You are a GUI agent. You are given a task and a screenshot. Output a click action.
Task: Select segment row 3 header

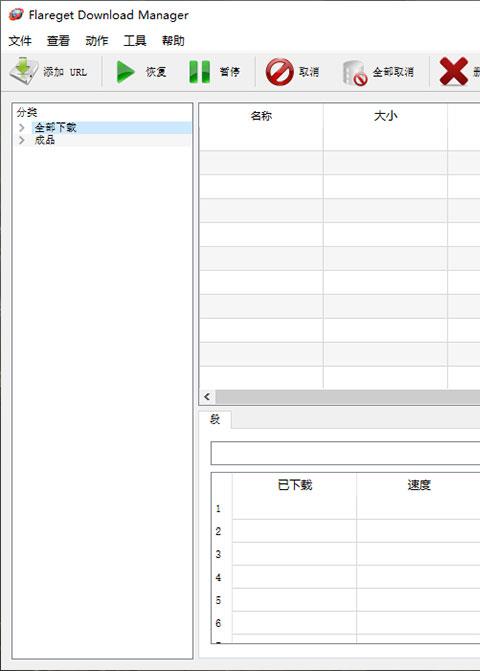click(x=219, y=555)
